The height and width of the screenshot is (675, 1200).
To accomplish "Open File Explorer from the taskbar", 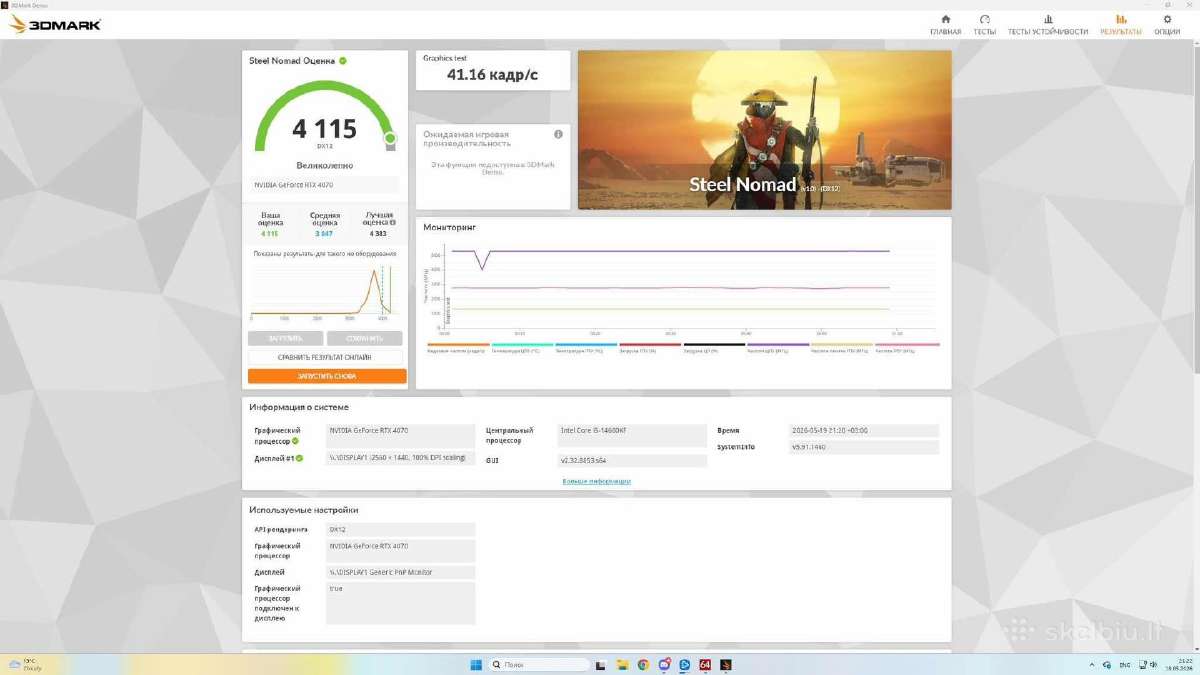I will (x=622, y=664).
